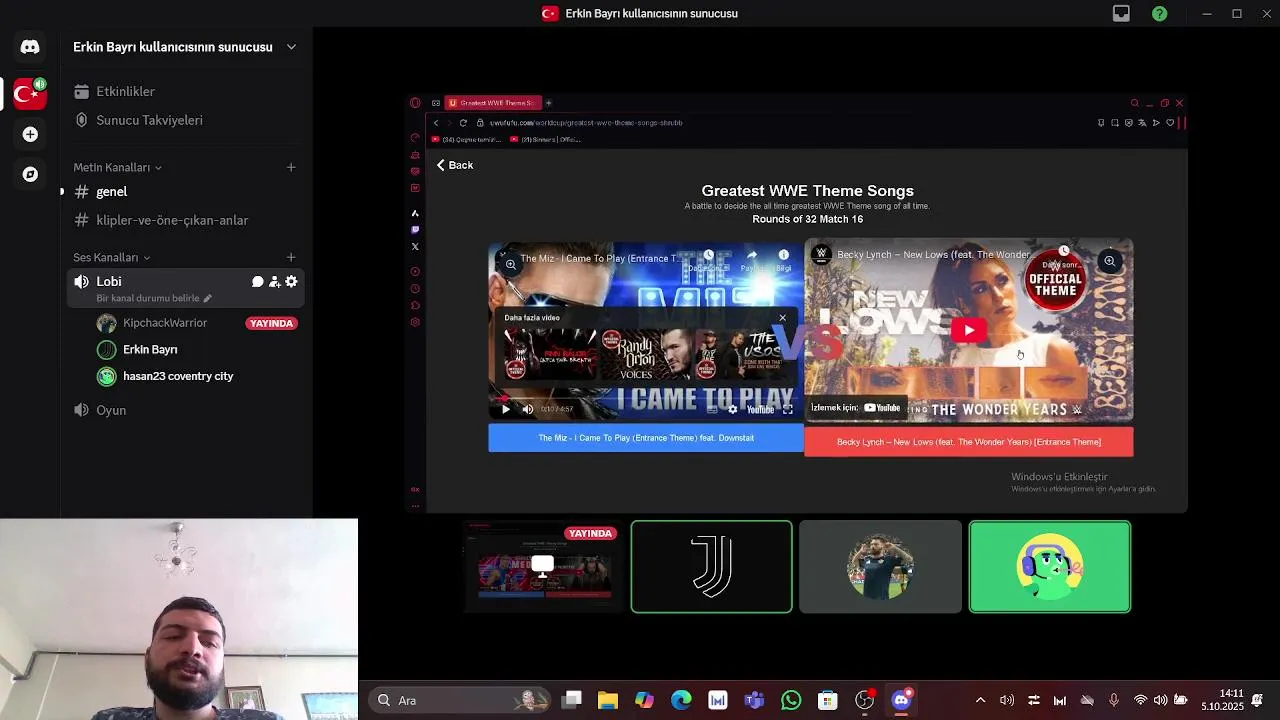Image resolution: width=1280 pixels, height=720 pixels.
Task: Vote for The Miz - I Came To Play
Action: (646, 438)
